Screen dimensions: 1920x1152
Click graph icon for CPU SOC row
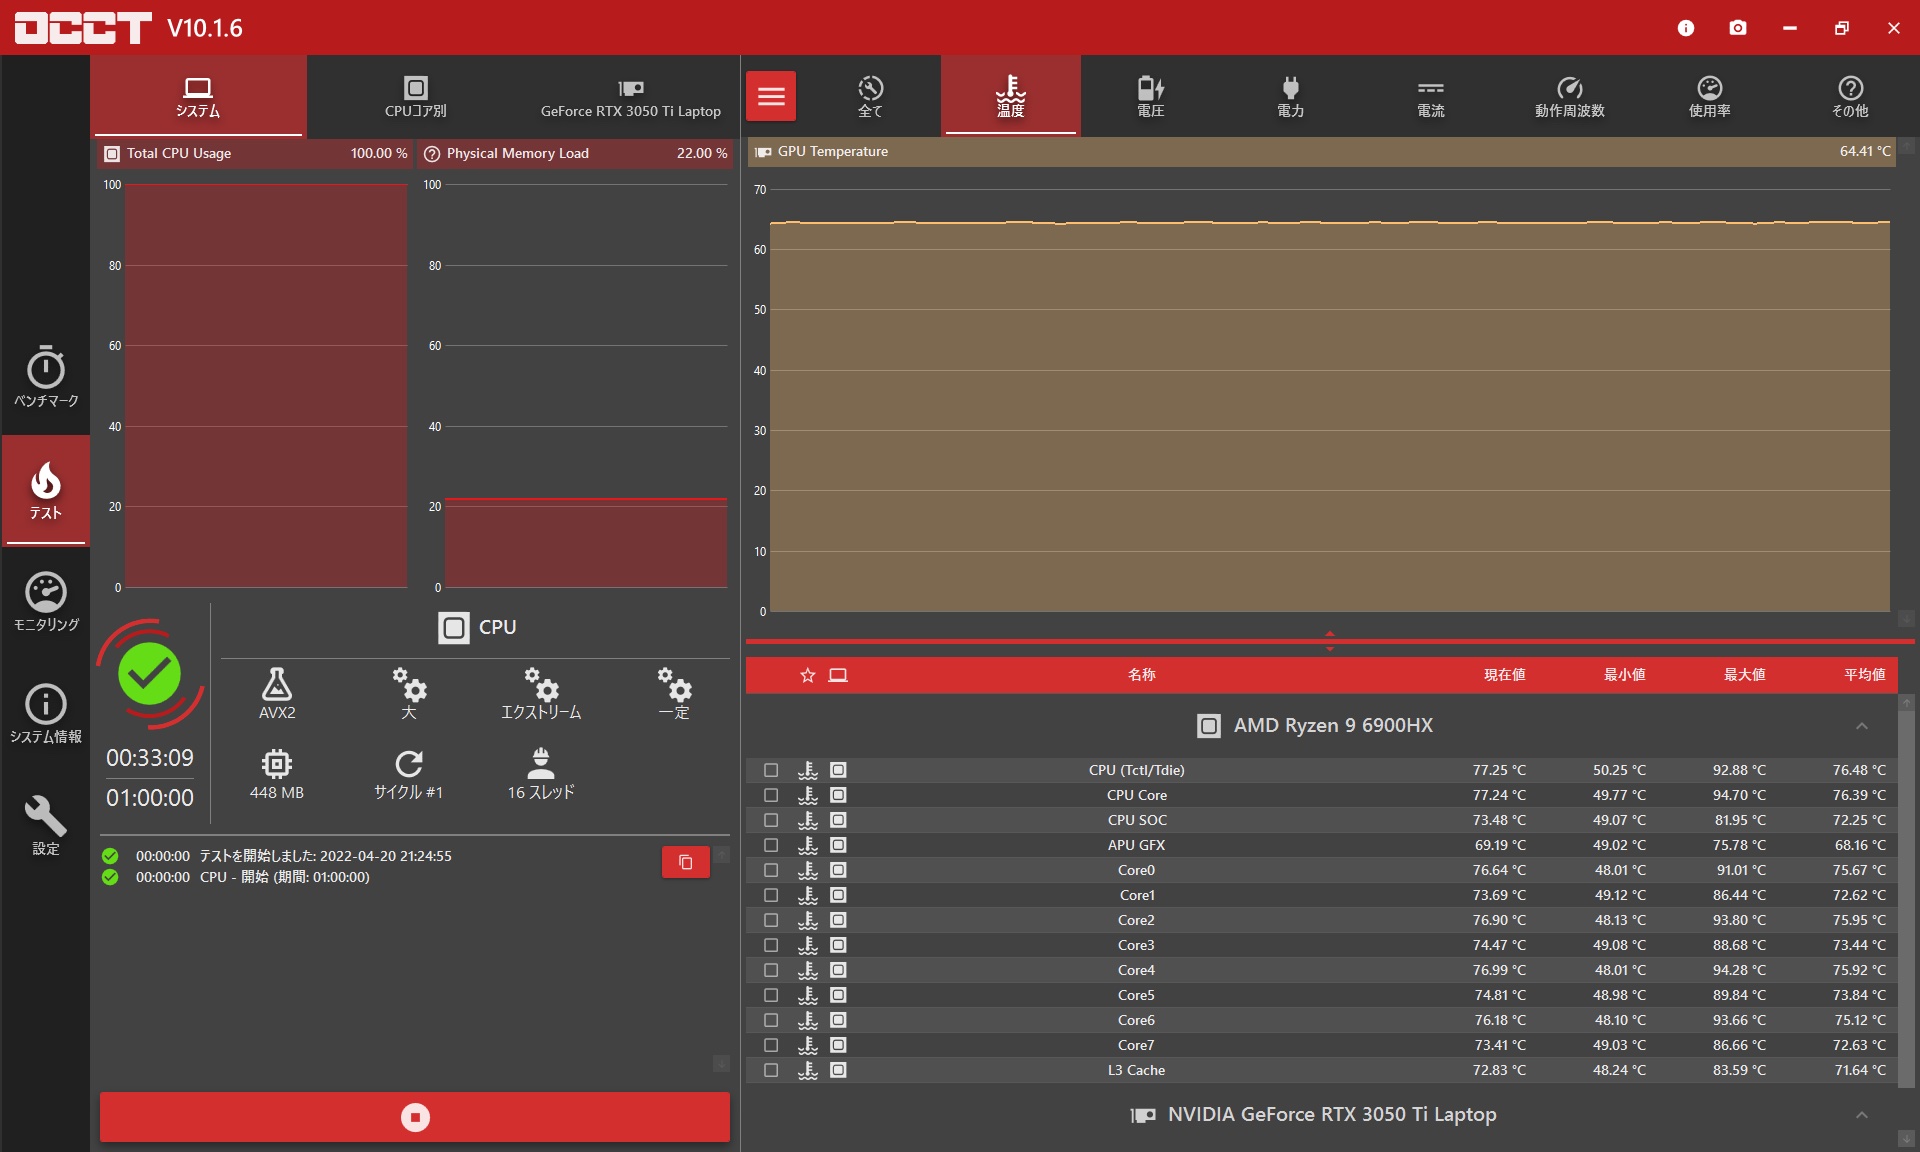[x=808, y=820]
